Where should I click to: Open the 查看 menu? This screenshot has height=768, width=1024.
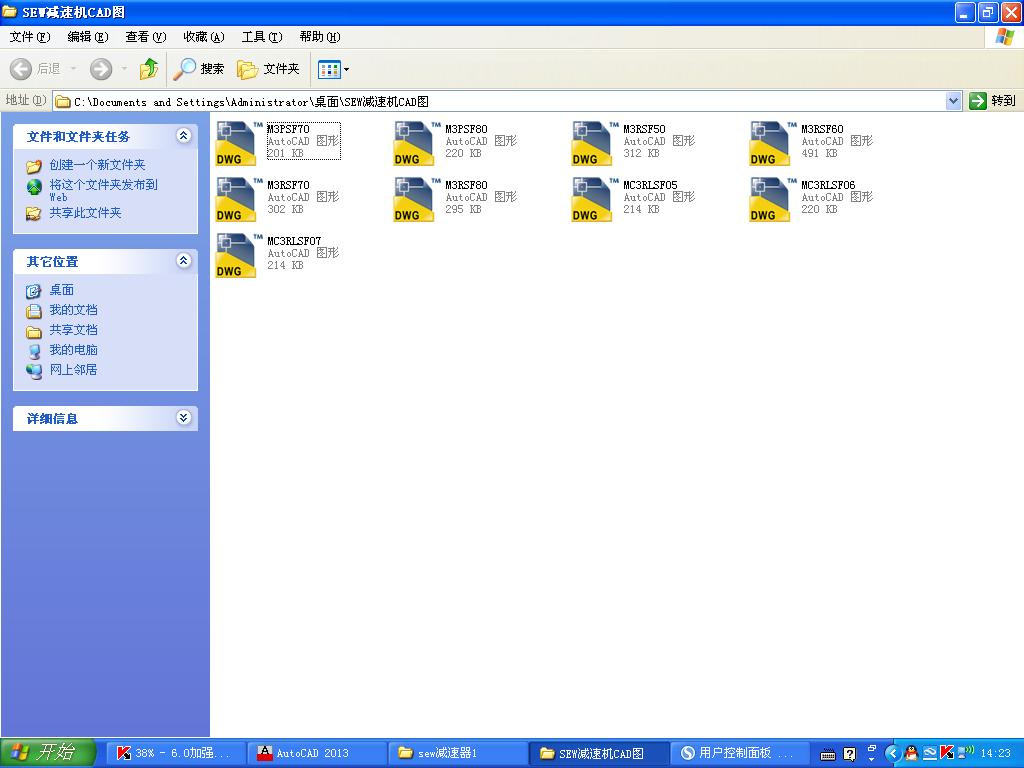click(144, 37)
